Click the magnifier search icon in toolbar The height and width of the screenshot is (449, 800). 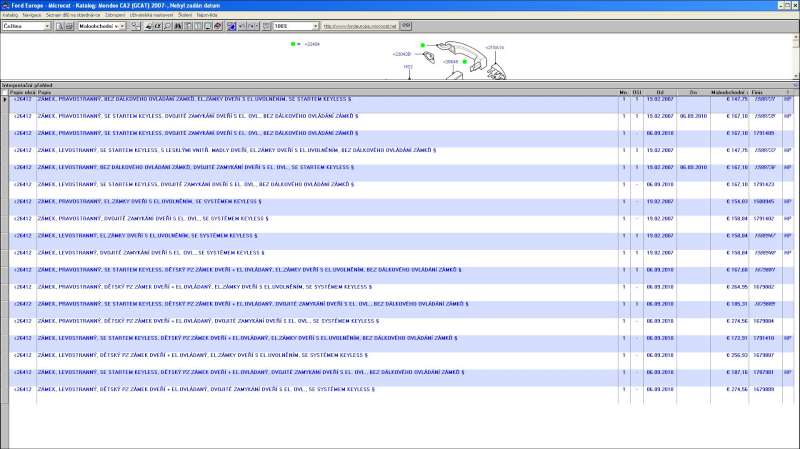pyautogui.click(x=165, y=26)
